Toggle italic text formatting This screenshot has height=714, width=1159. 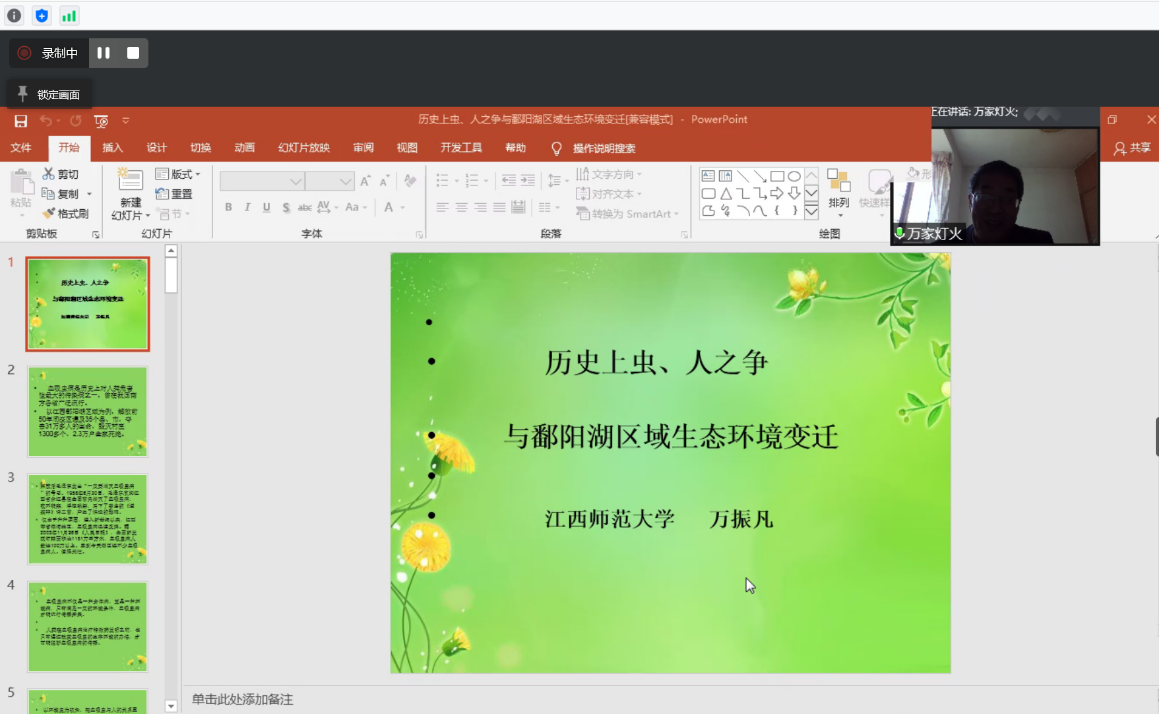point(247,207)
